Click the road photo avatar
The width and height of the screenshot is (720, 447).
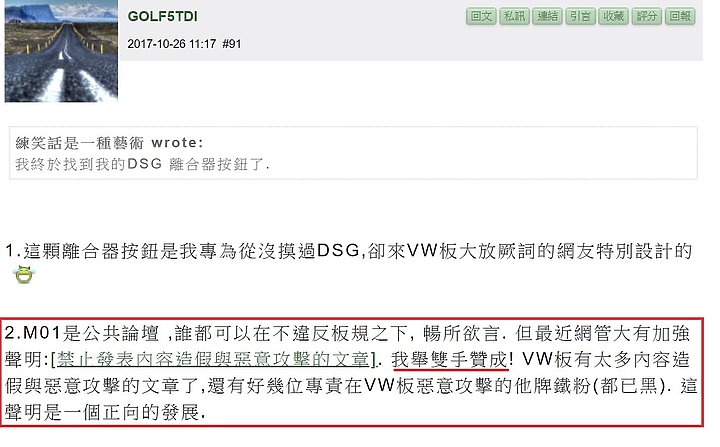61,51
